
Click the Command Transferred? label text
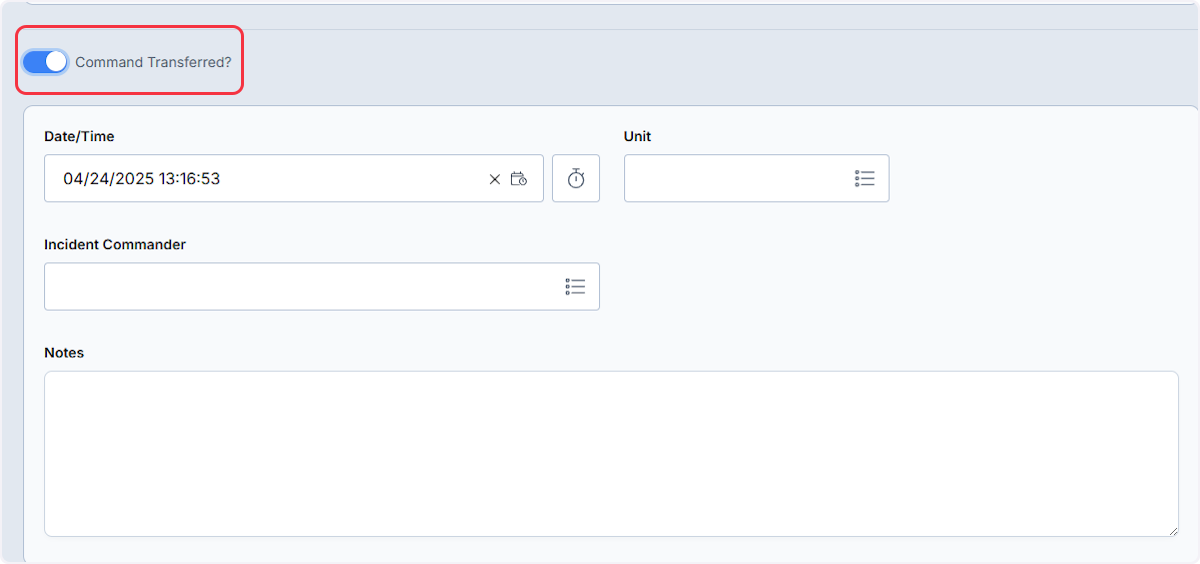pos(153,62)
